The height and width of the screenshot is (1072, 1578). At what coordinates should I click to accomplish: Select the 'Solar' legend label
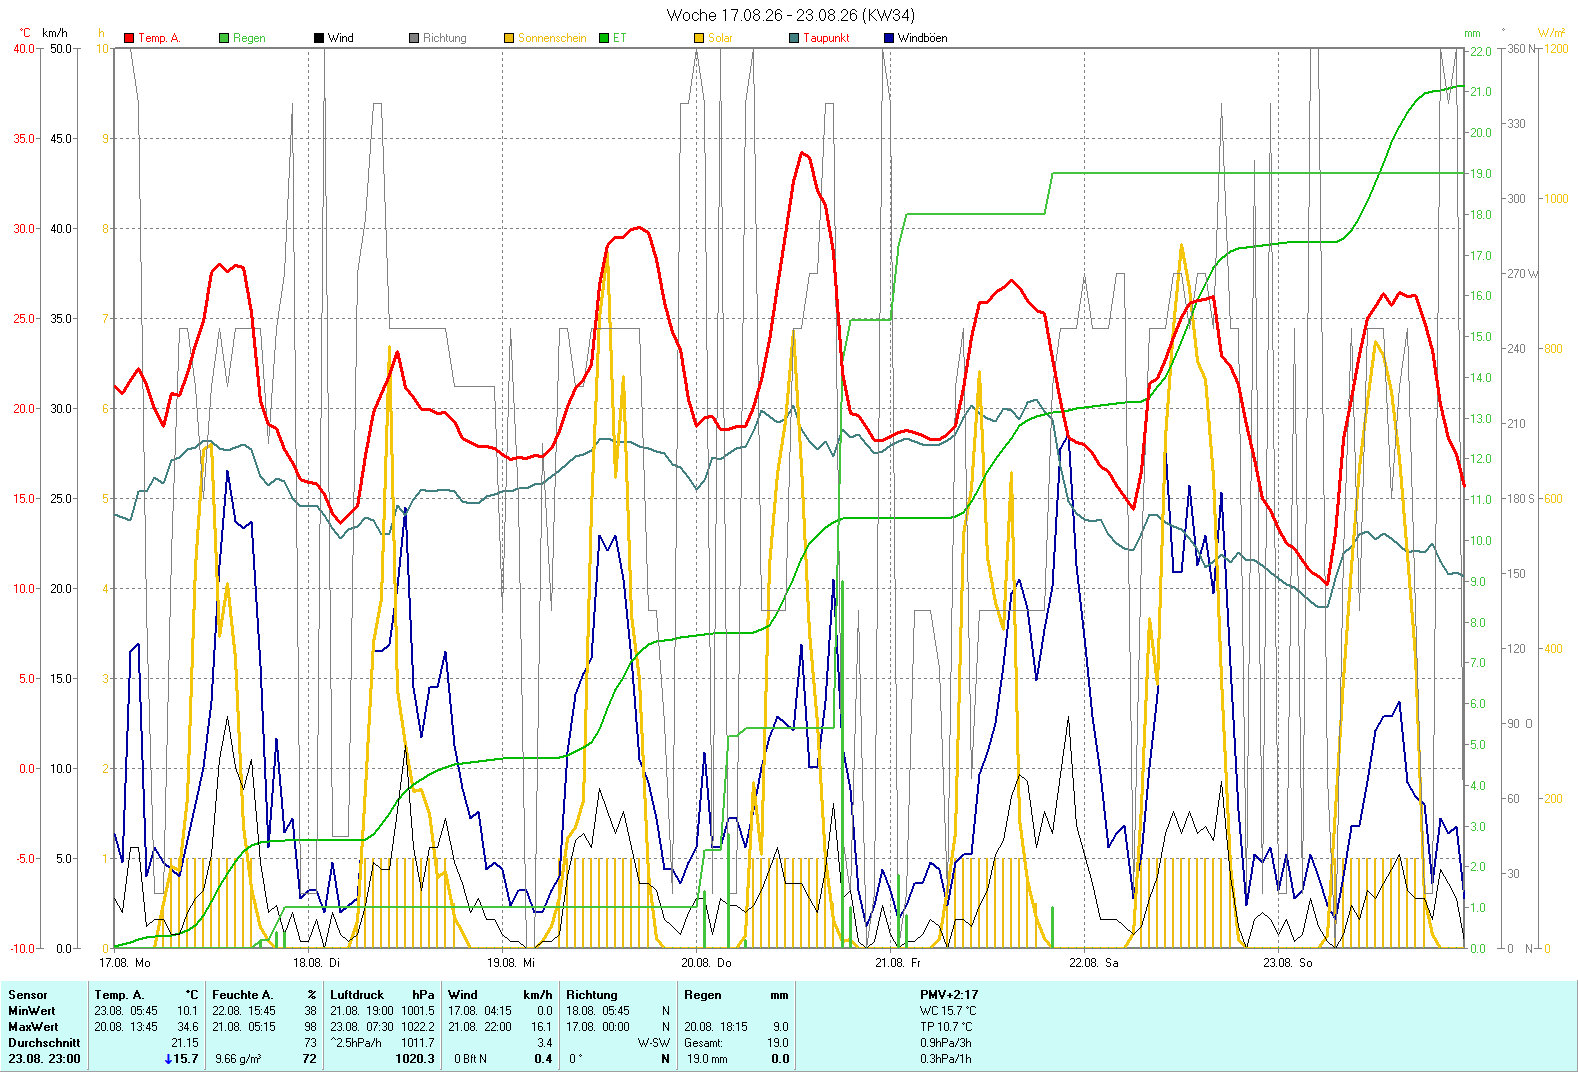click(720, 38)
